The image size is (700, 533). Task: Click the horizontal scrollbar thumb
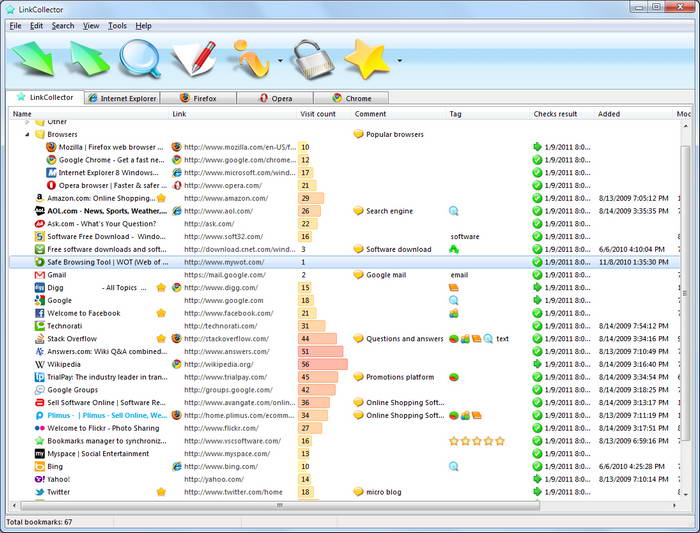[x=280, y=505]
